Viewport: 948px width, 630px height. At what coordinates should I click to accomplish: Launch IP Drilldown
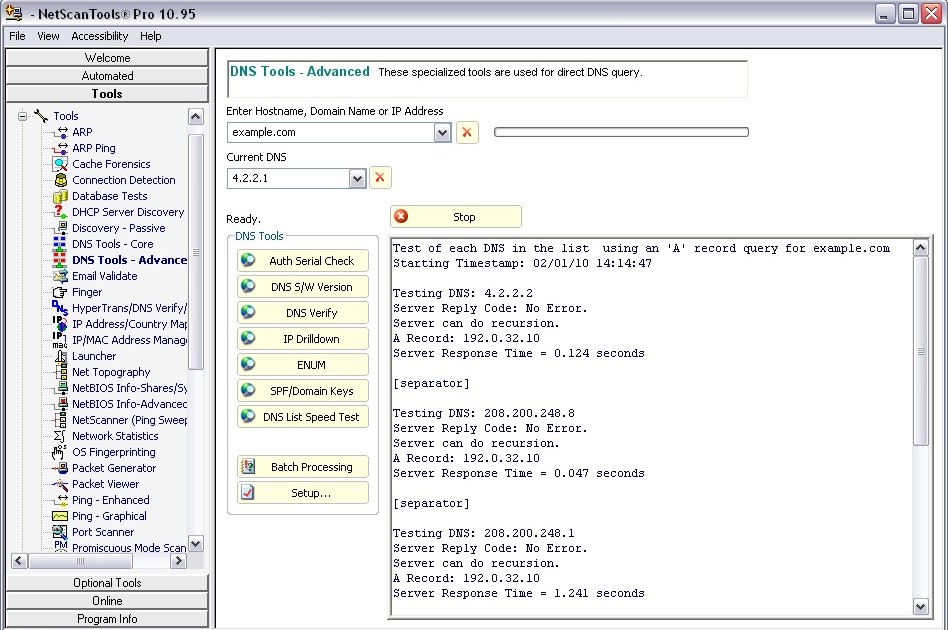pyautogui.click(x=303, y=339)
